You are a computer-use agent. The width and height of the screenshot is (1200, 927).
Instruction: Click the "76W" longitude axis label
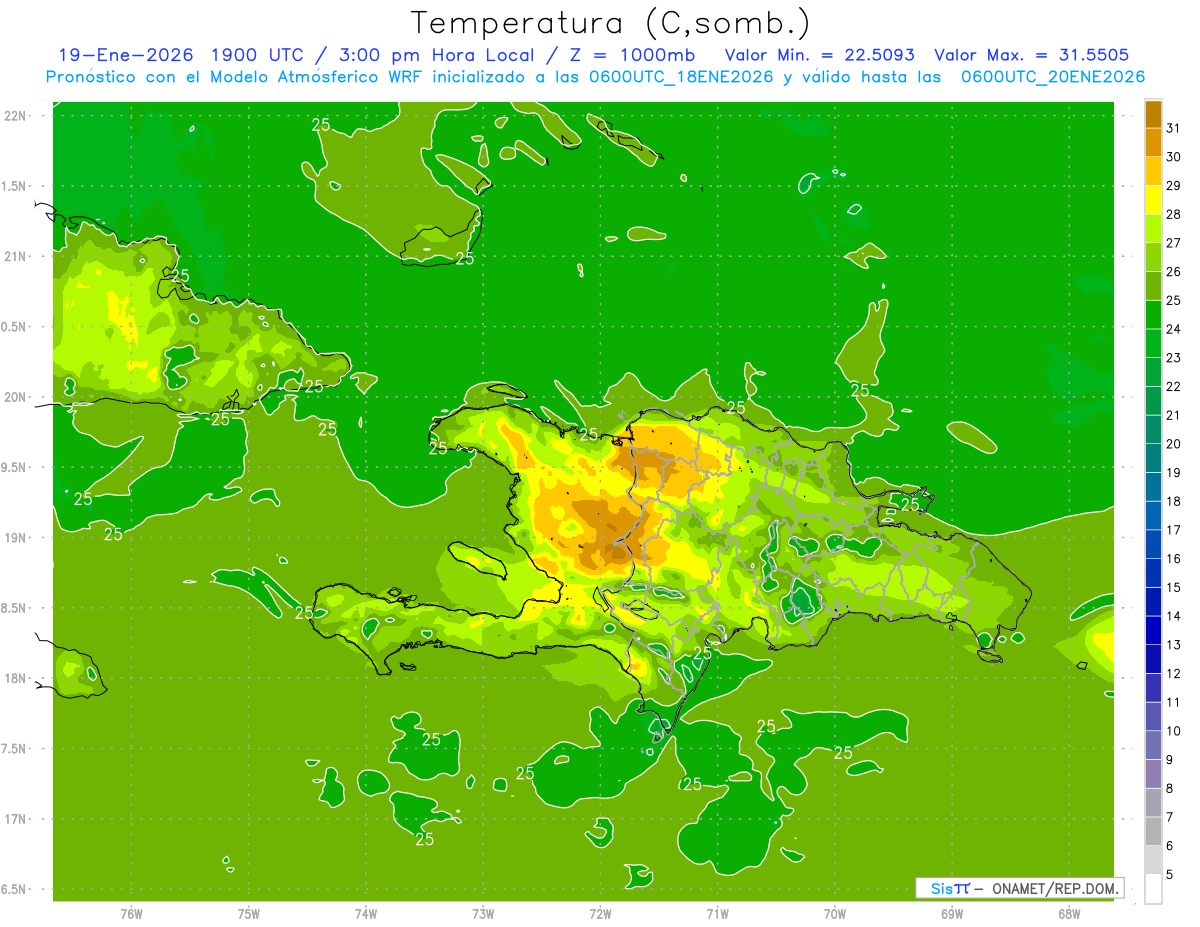pos(131,914)
